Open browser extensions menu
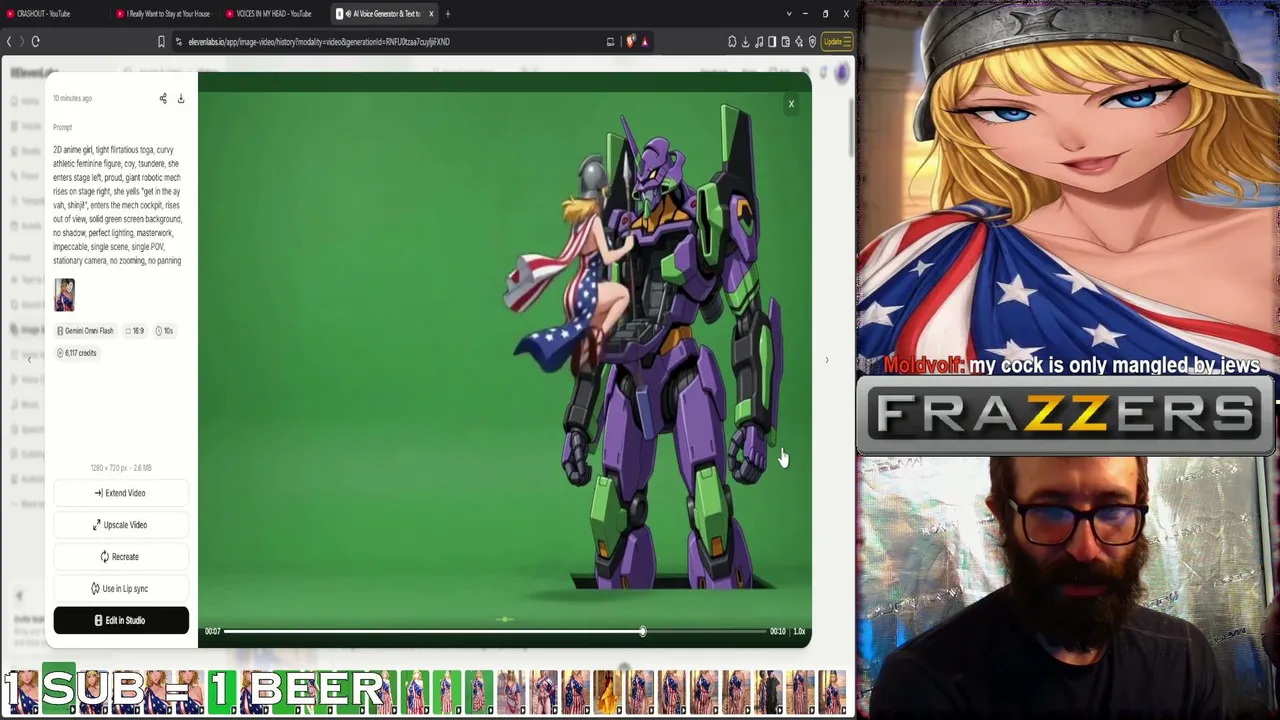This screenshot has width=1280, height=720. [x=732, y=42]
